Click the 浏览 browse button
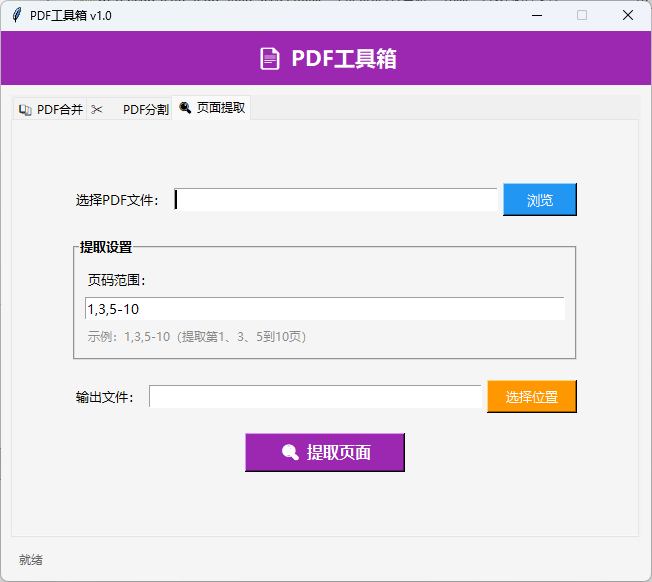The image size is (652, 582). coord(540,200)
